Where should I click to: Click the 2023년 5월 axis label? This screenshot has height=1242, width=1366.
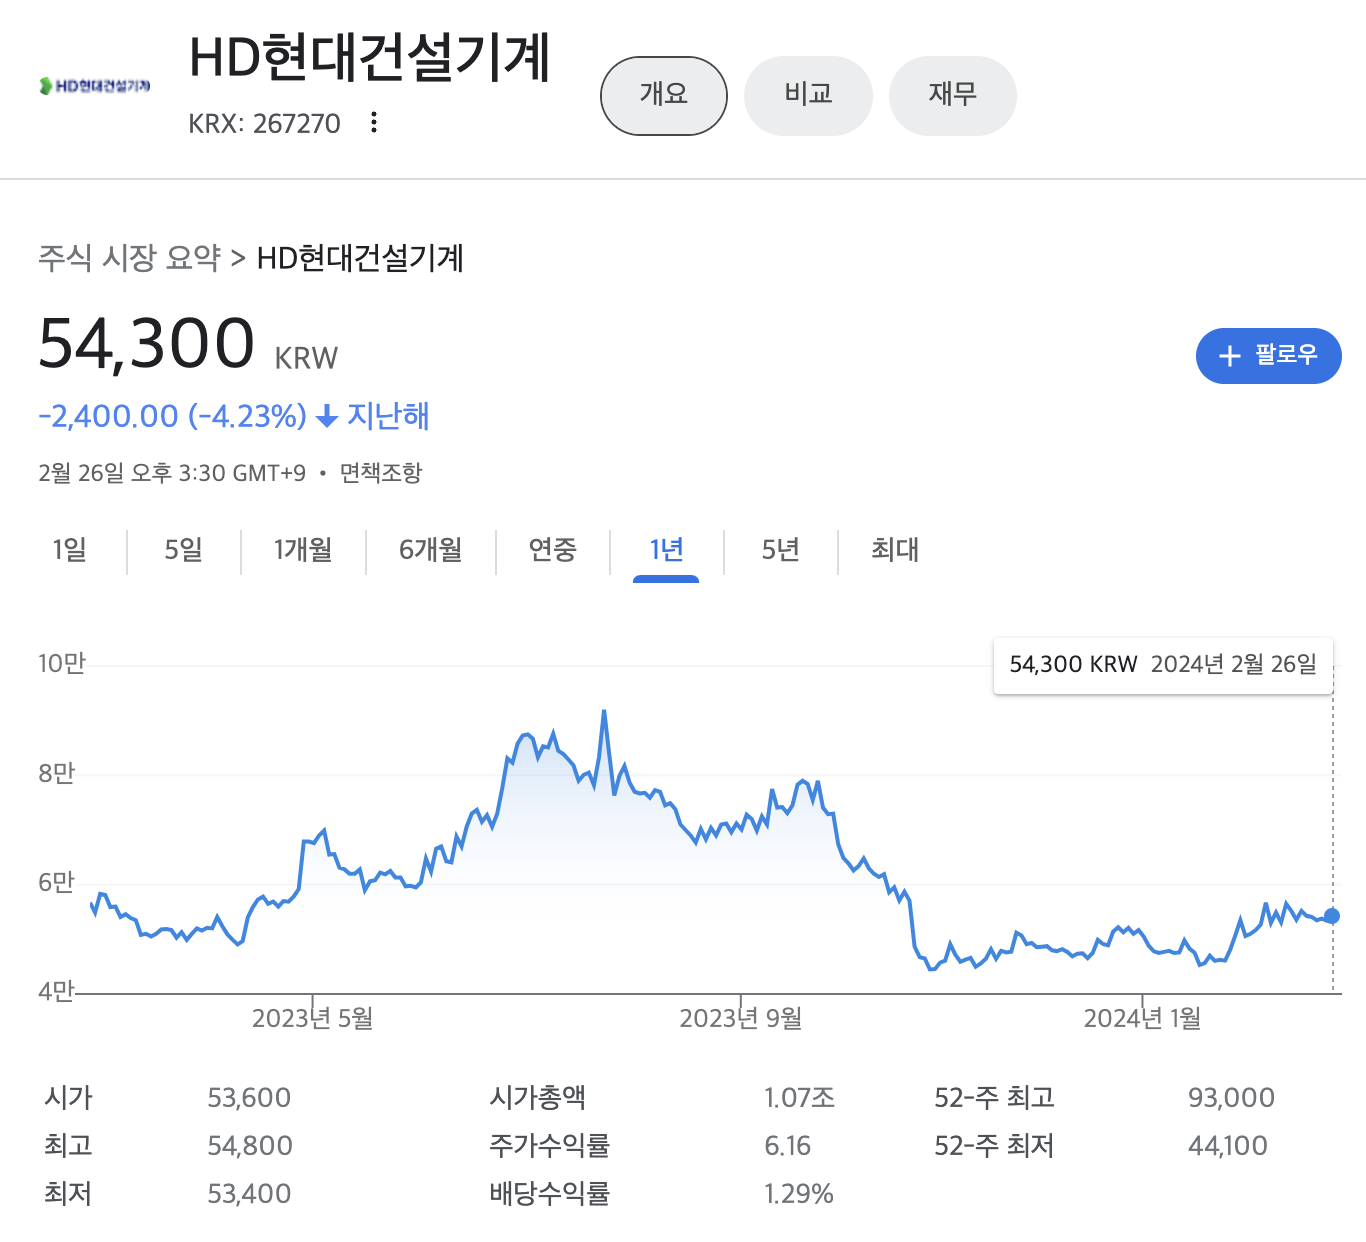point(312,1019)
